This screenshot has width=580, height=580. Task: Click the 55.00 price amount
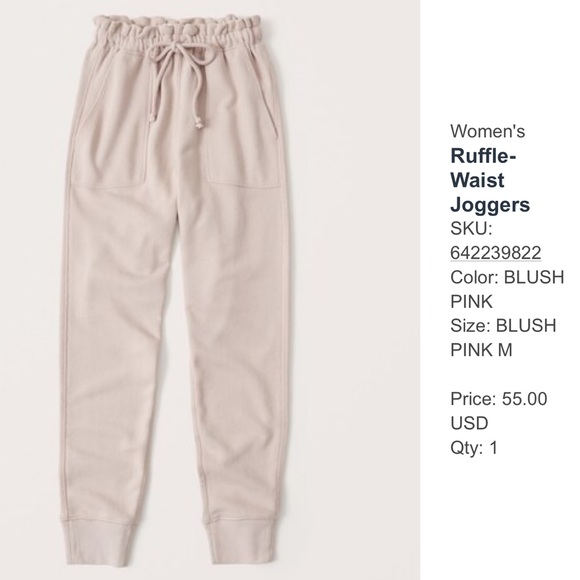524,399
